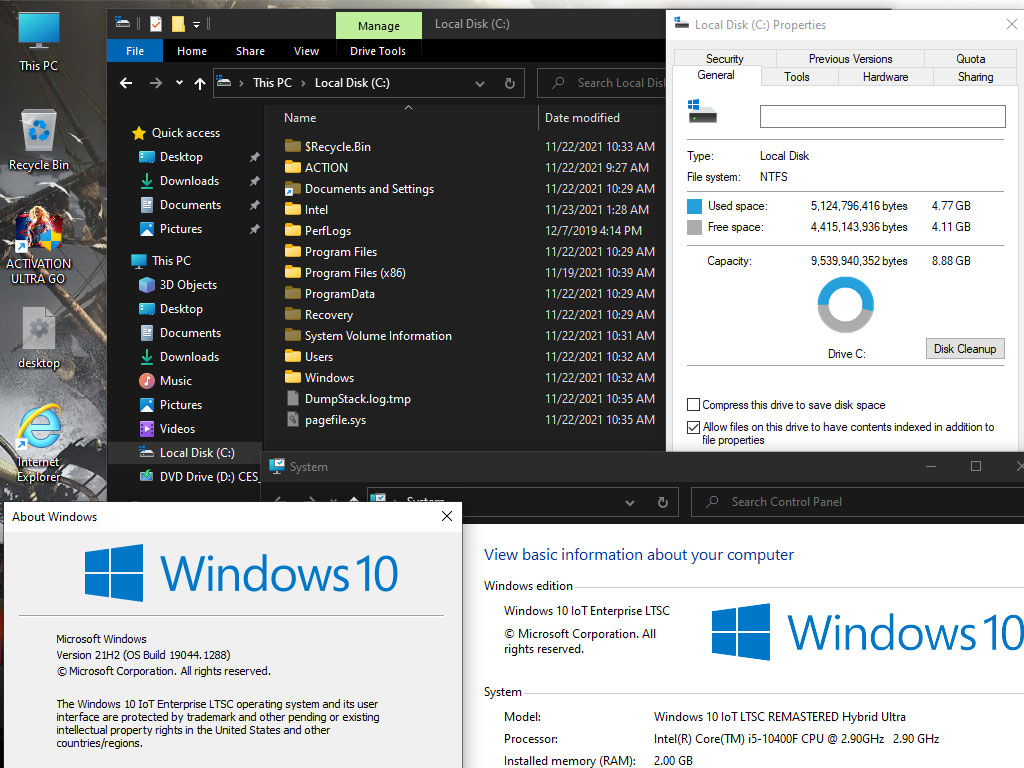Screen dimensions: 1024x768
Task: Open the customize quick access toolbar dropdown
Action: 197,25
